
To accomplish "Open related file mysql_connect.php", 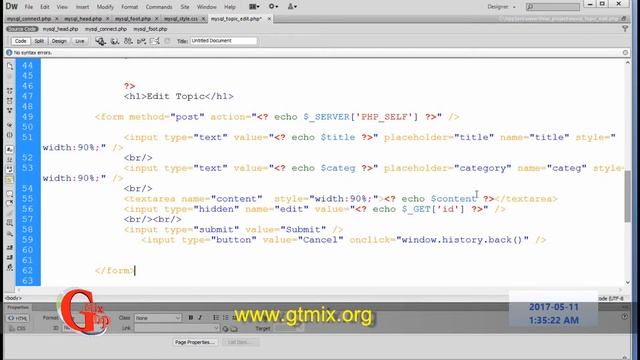I will tap(106, 29).
